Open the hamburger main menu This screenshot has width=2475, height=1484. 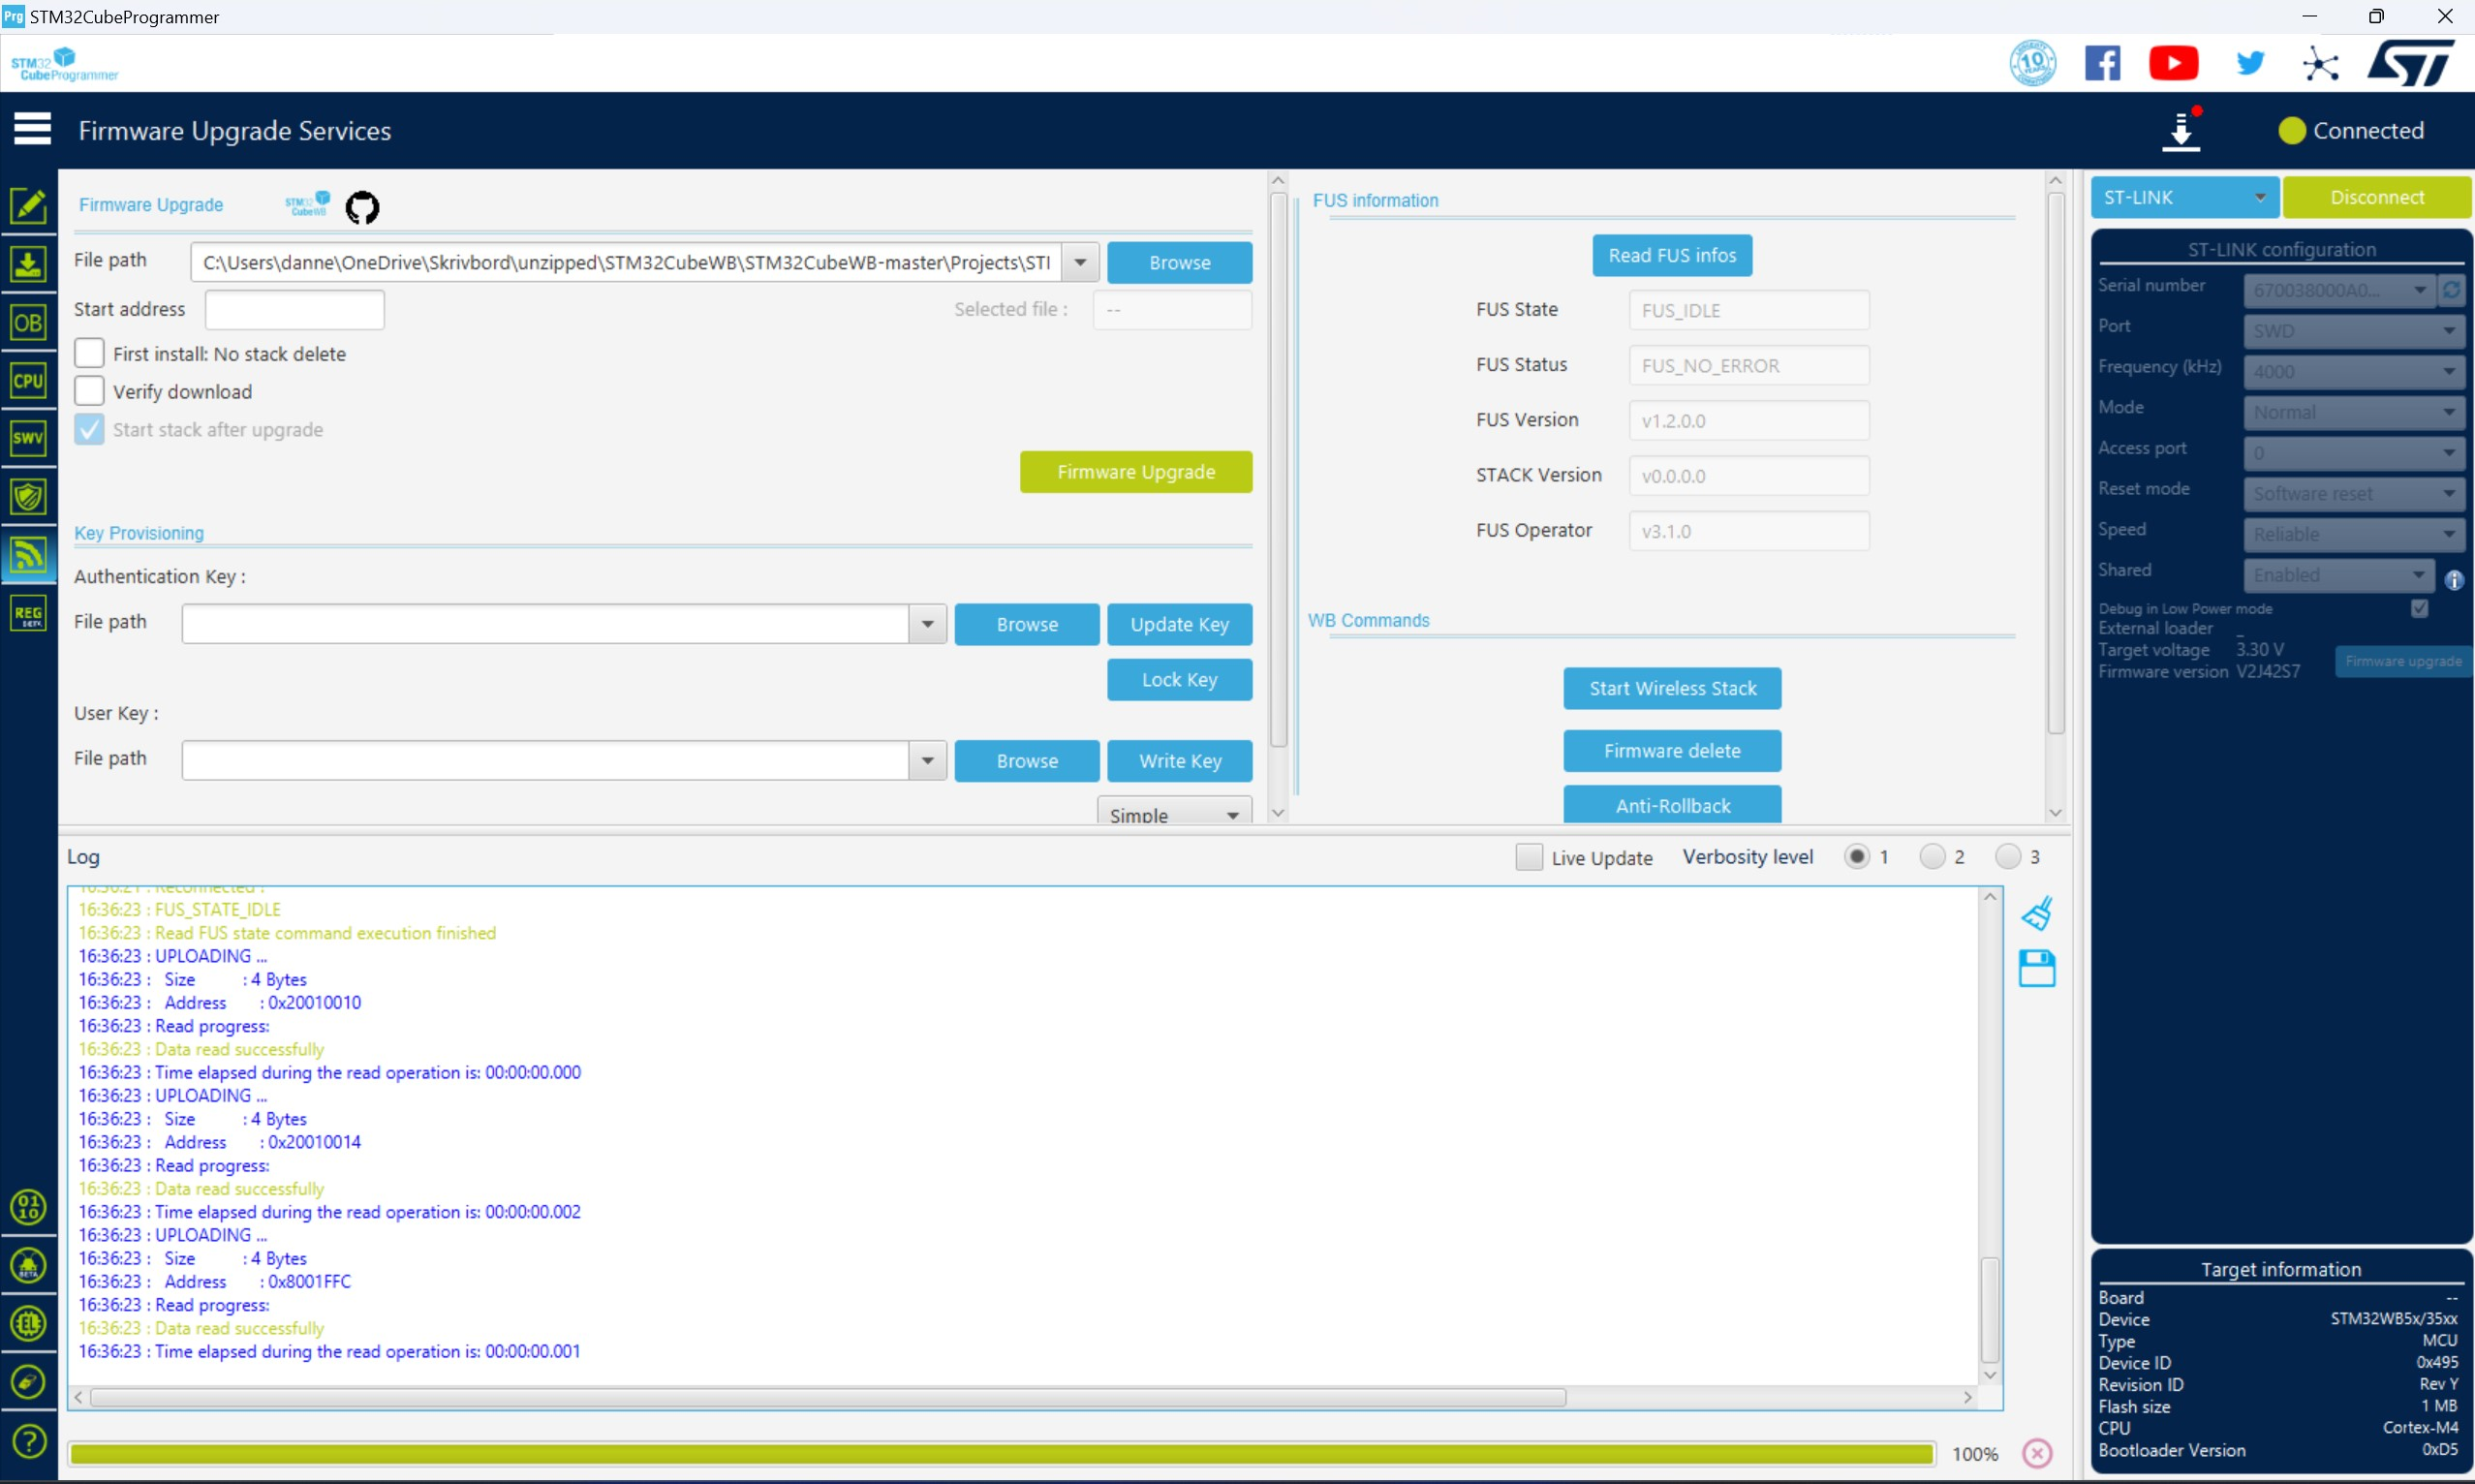32,129
